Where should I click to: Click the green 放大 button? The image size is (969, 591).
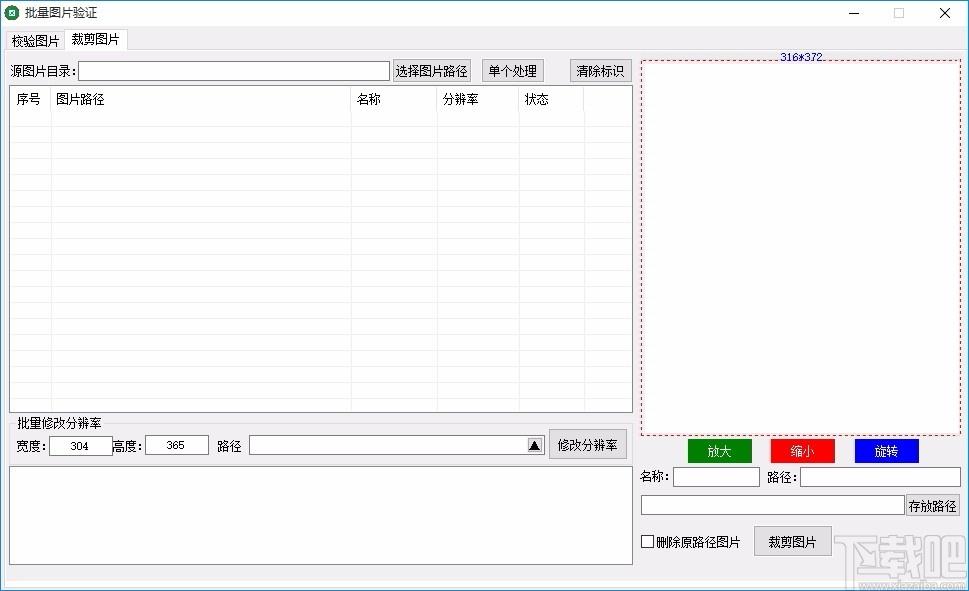[719, 451]
